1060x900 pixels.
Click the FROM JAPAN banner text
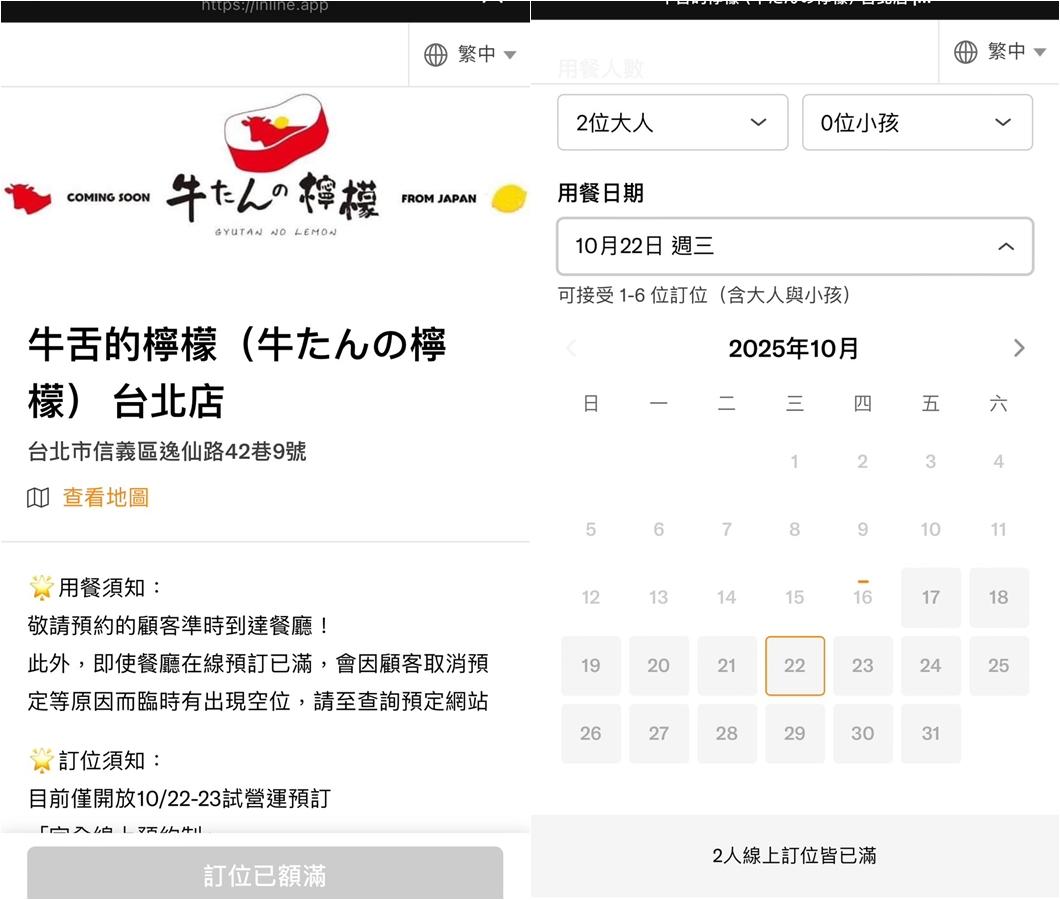point(439,198)
